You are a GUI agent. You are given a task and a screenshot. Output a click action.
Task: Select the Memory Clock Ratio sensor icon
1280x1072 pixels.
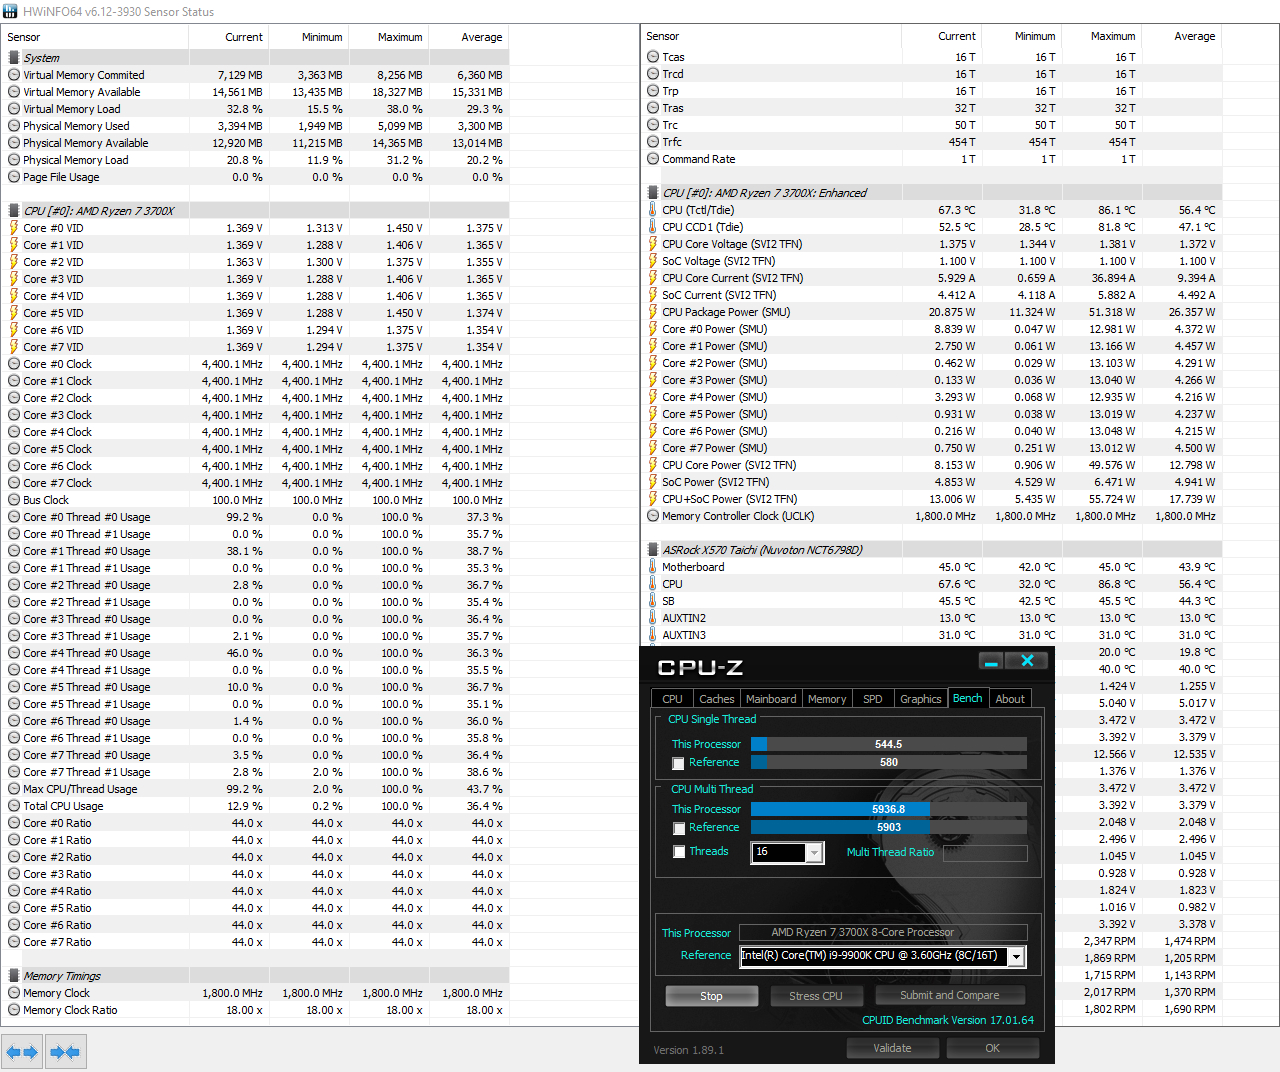pyautogui.click(x=14, y=1010)
